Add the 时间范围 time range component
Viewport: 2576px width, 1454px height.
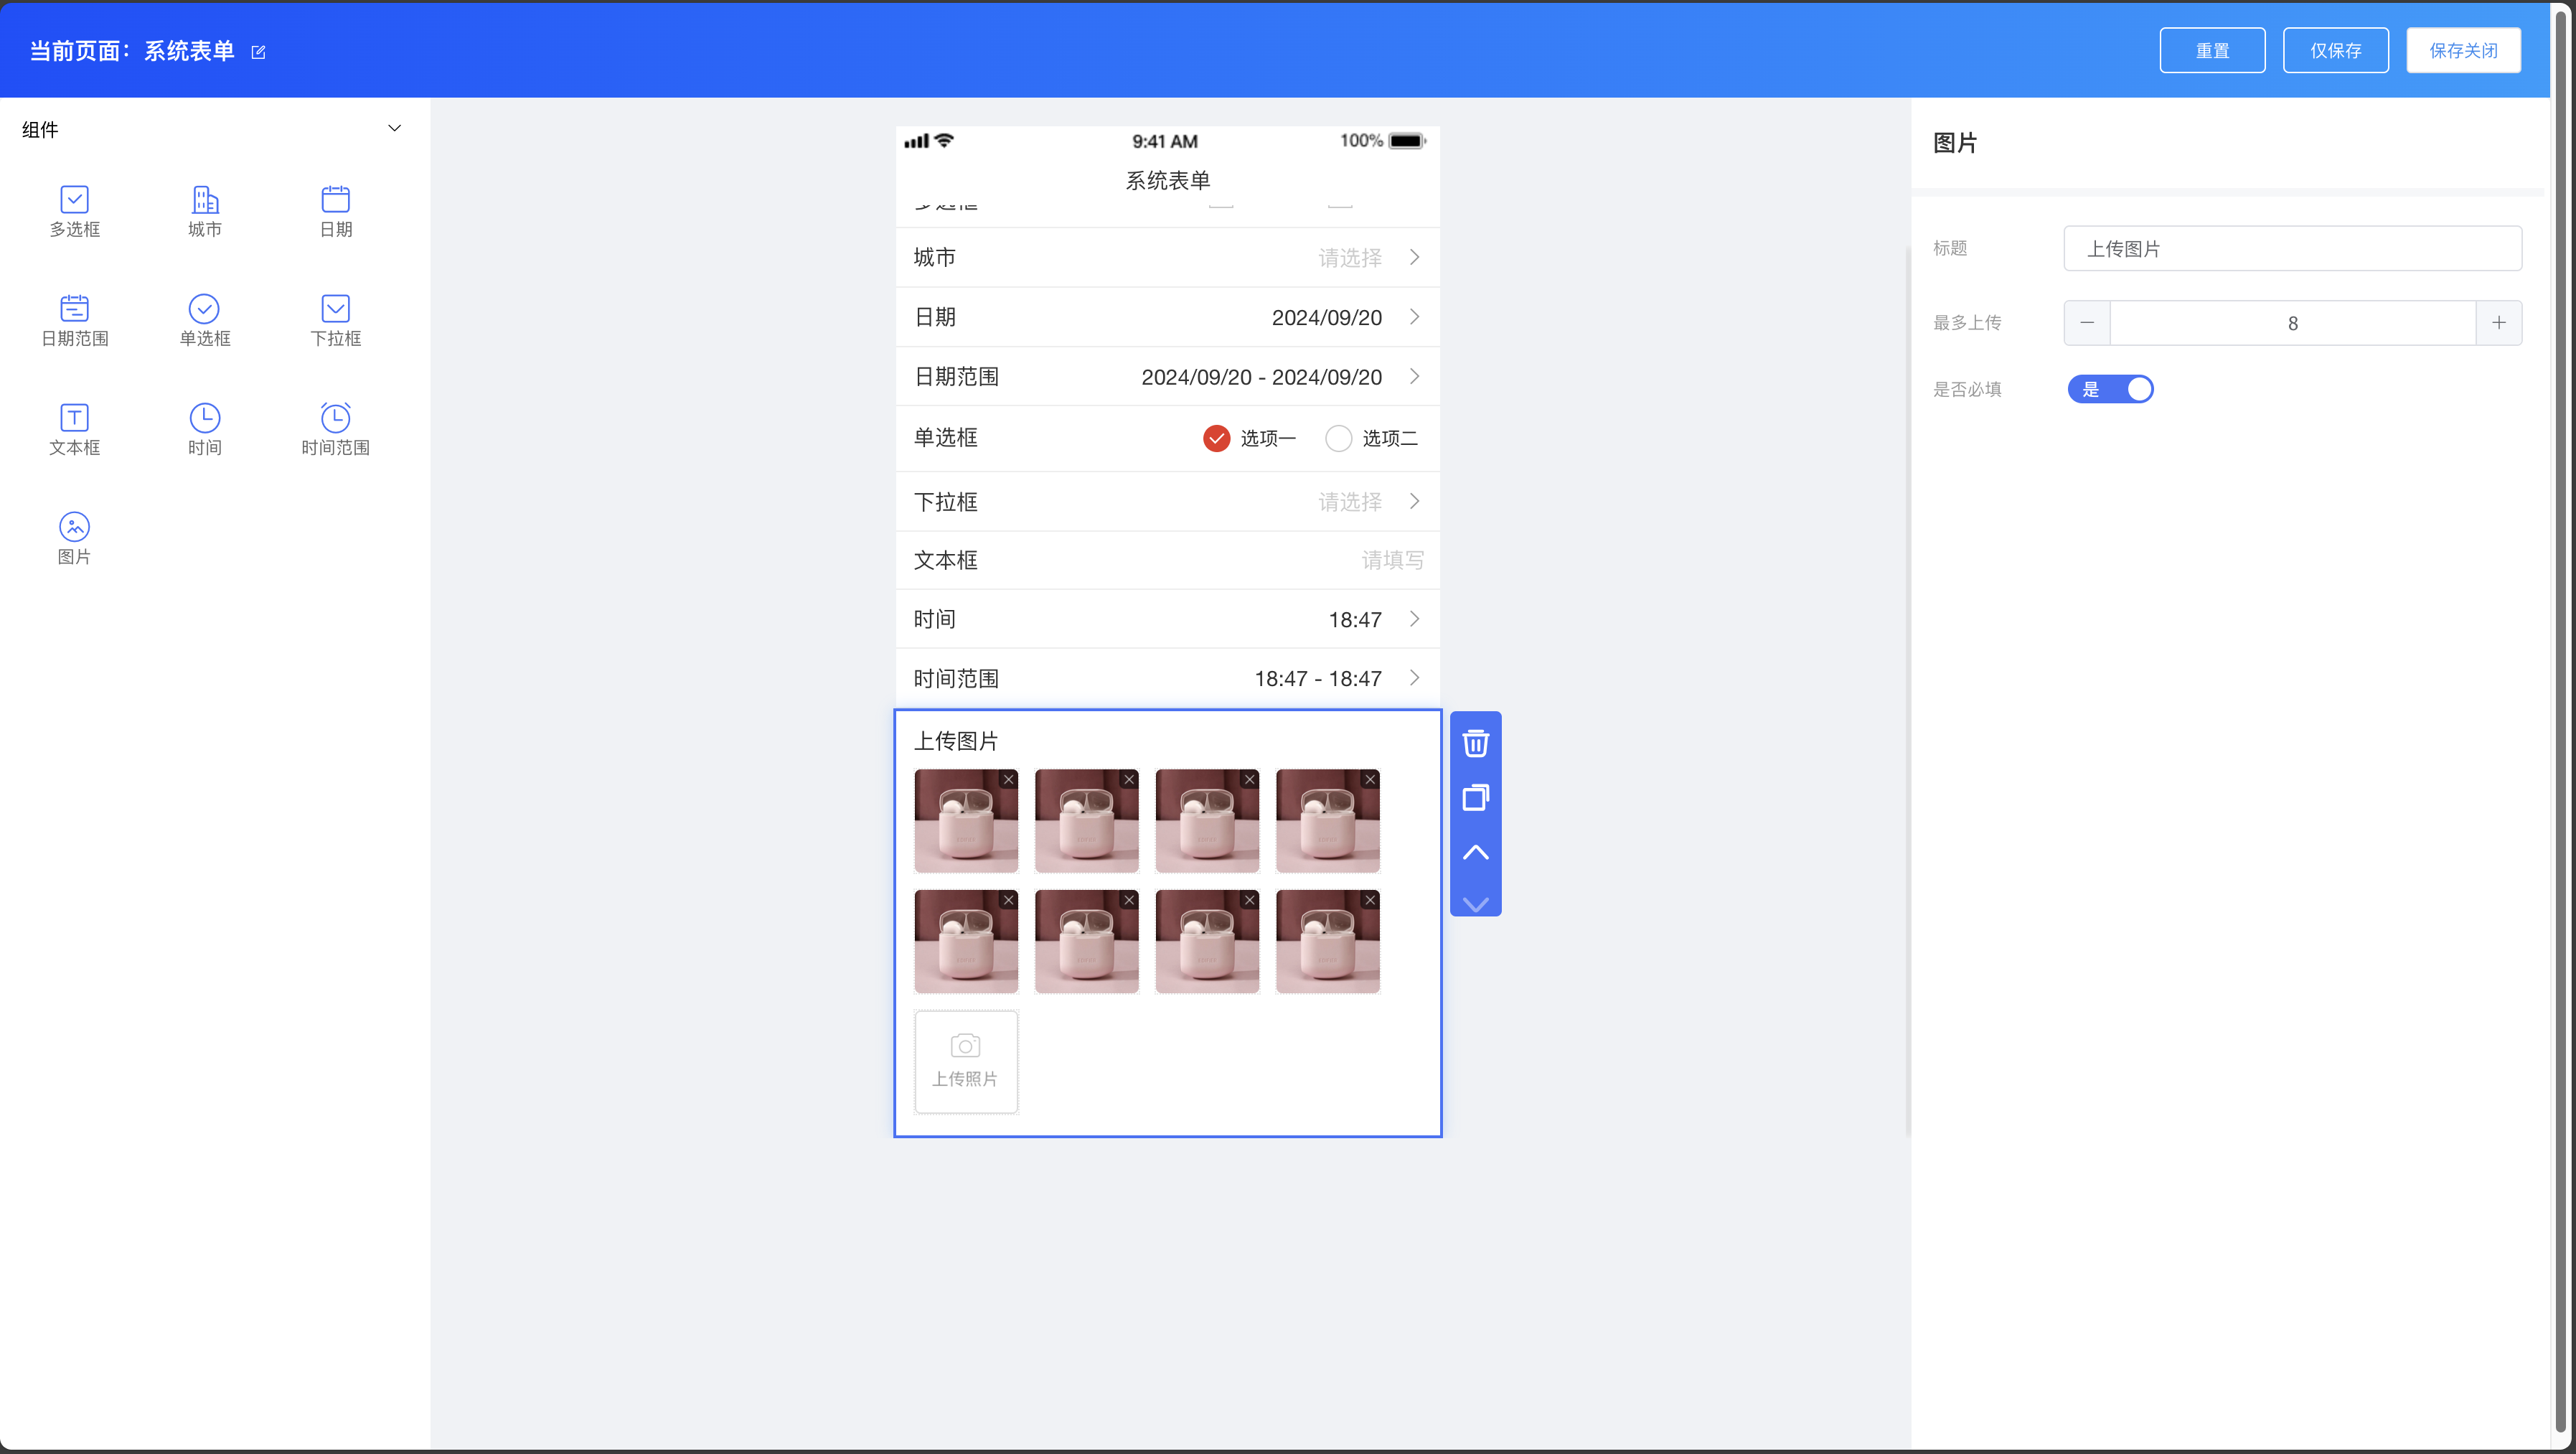[335, 429]
